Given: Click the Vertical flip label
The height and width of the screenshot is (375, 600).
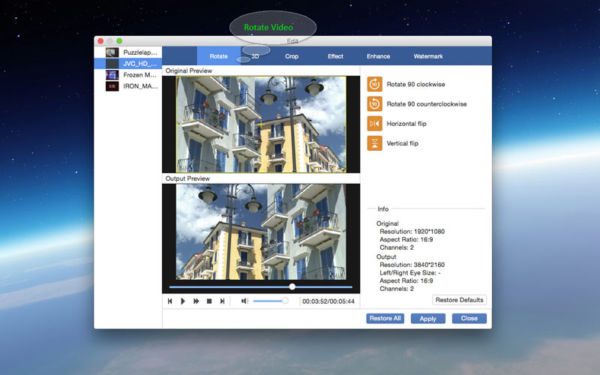Looking at the screenshot, I should pyautogui.click(x=403, y=143).
